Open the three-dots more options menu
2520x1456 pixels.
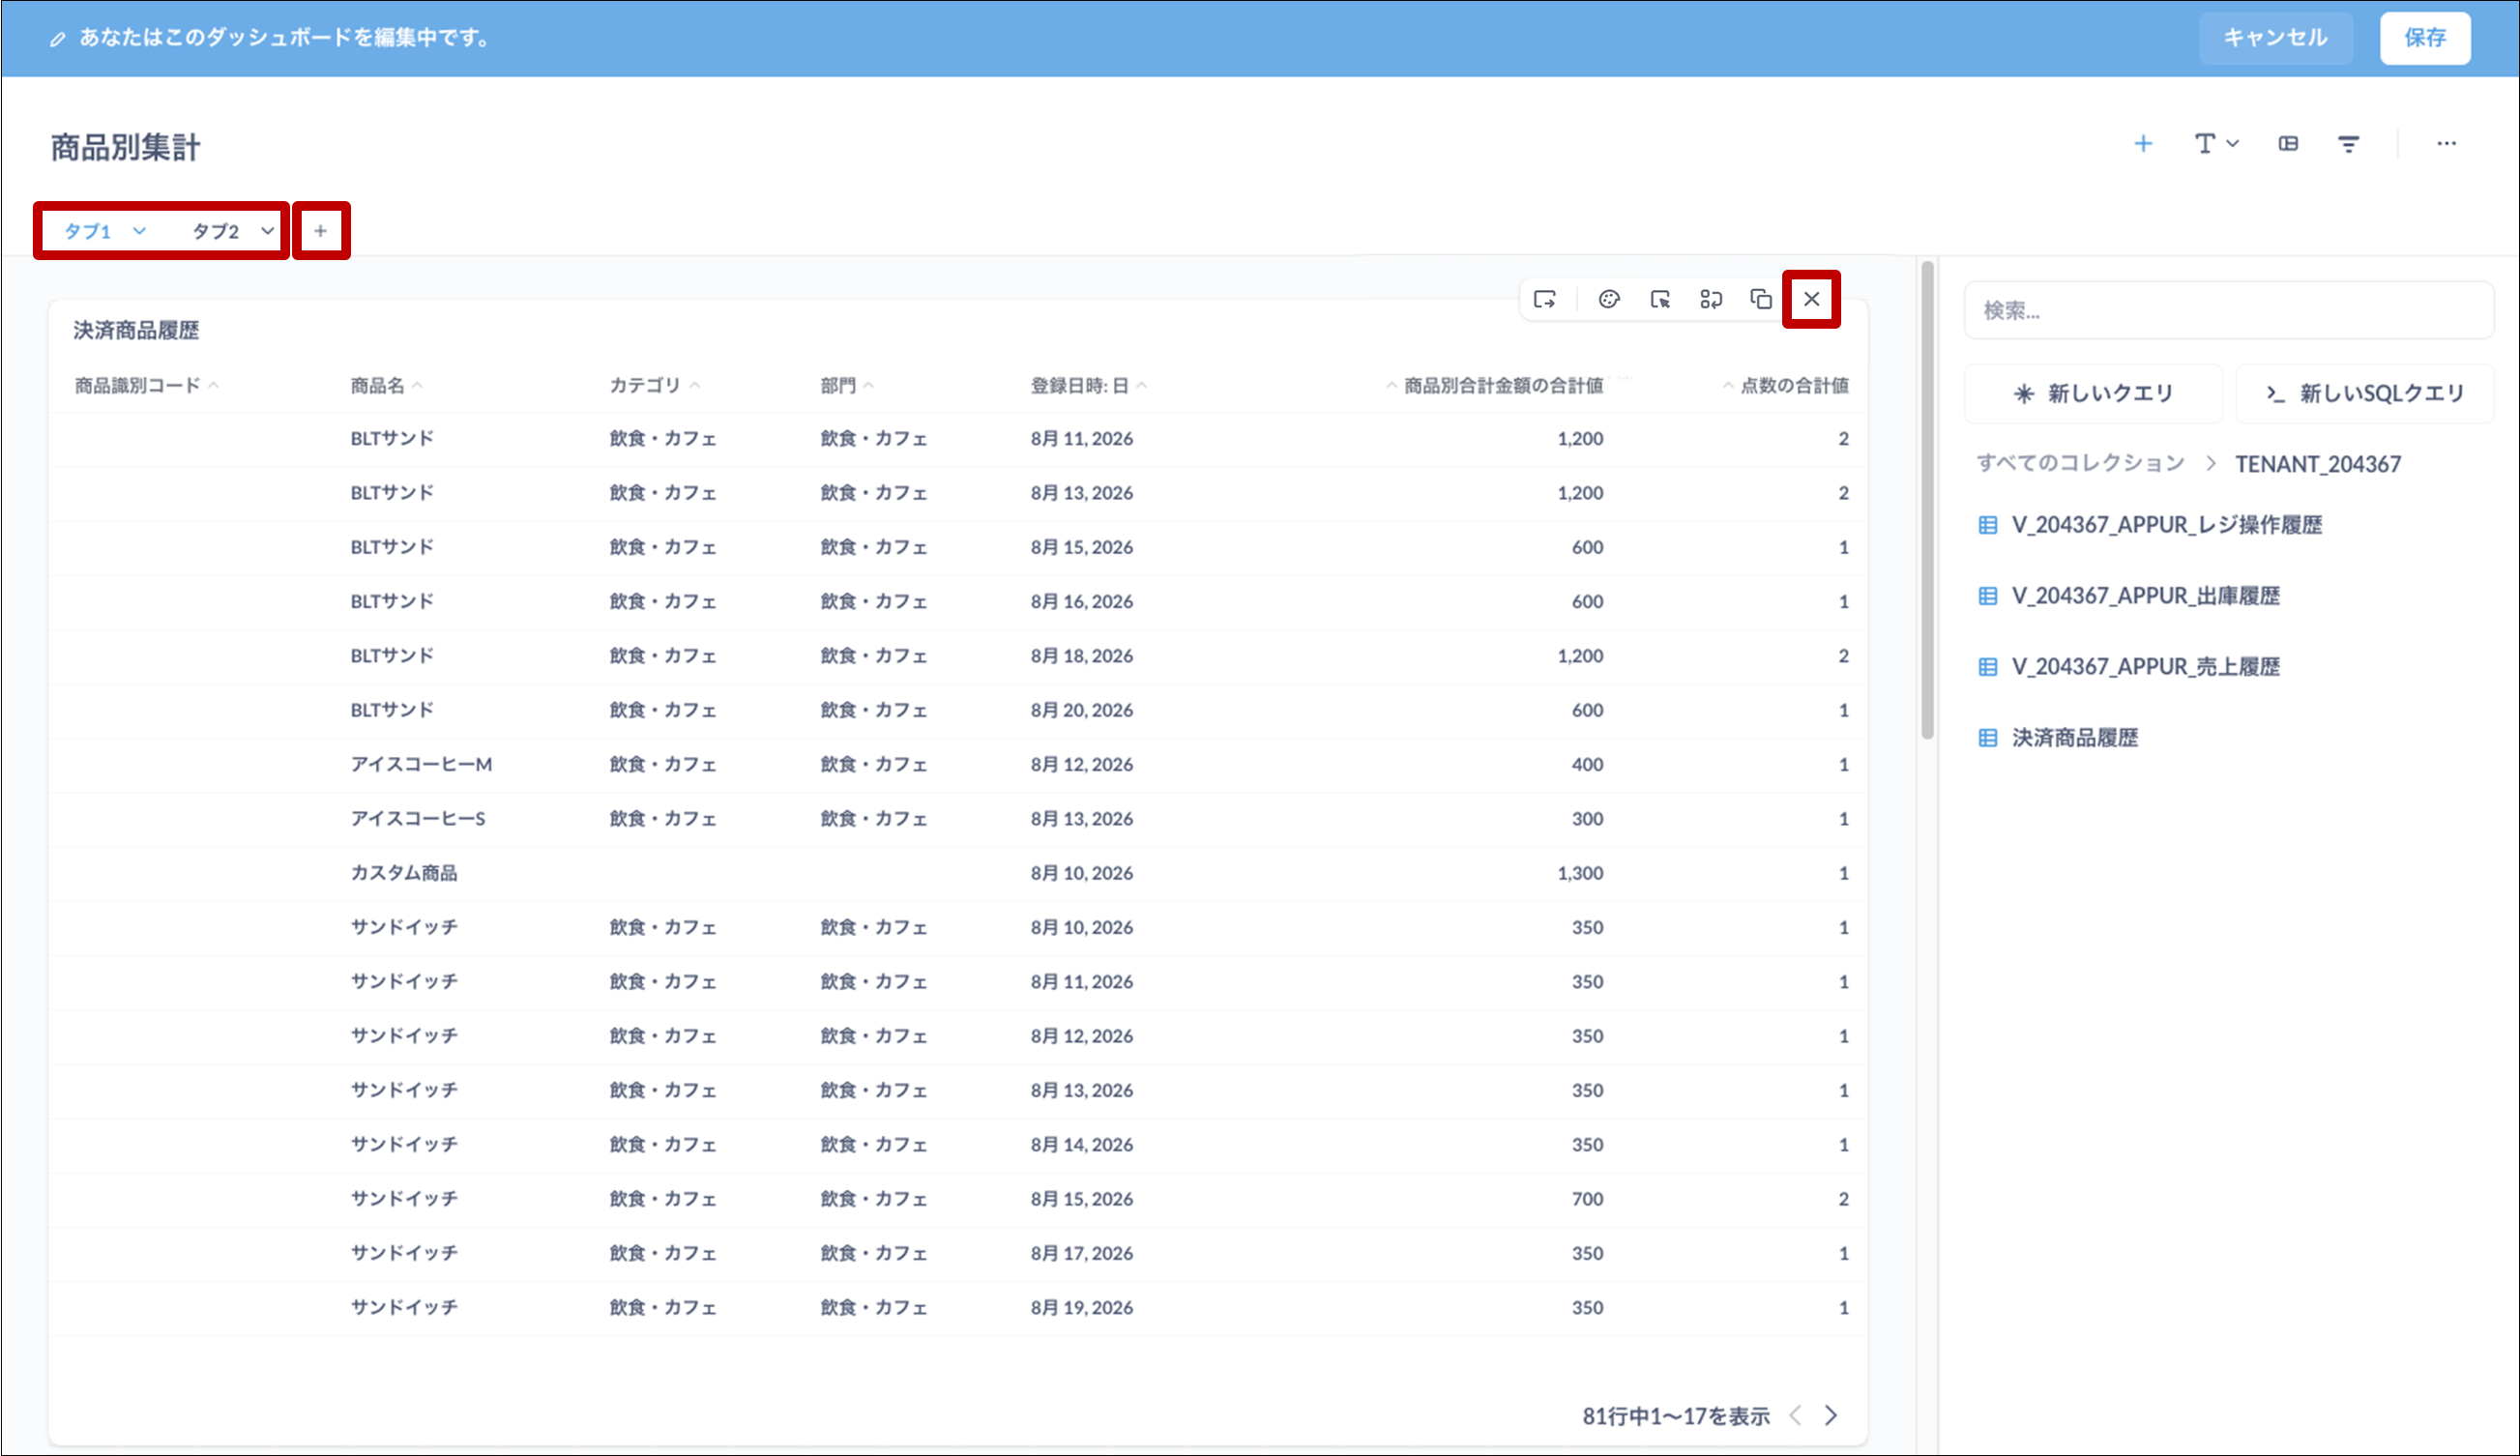click(x=2446, y=144)
